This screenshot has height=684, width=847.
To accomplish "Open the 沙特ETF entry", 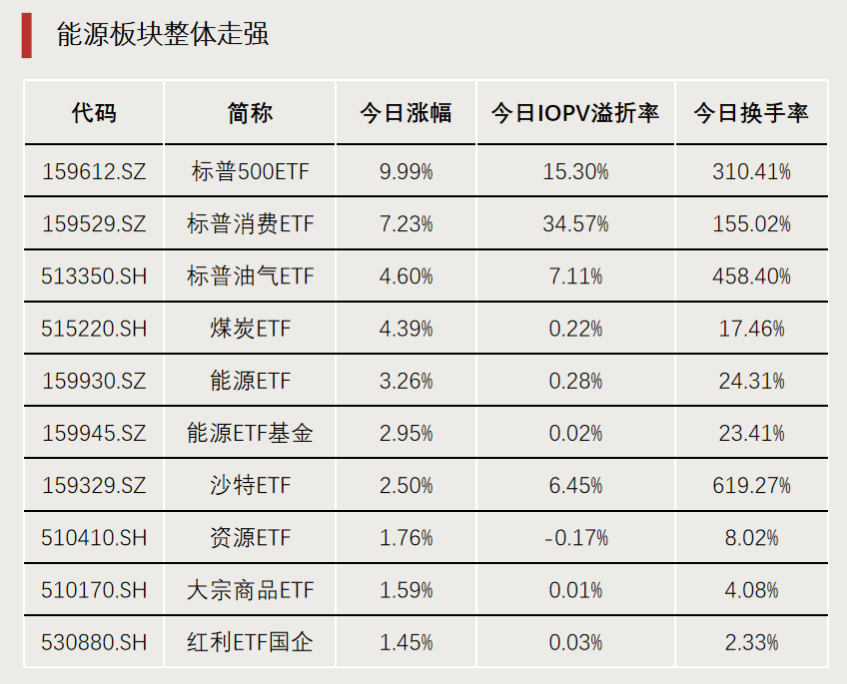I will click(250, 485).
